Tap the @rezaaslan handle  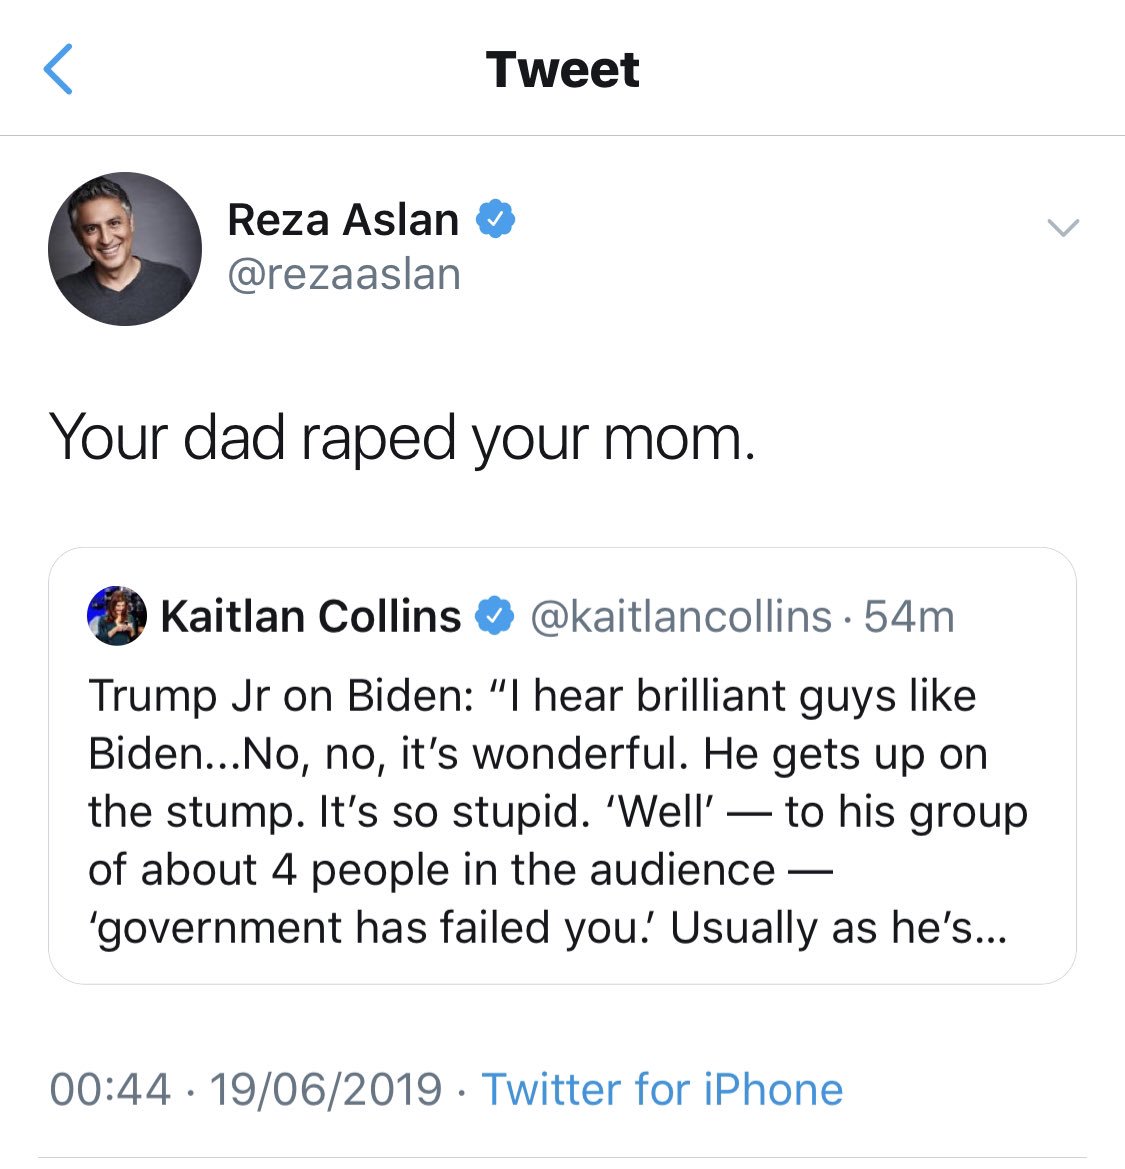pyautogui.click(x=344, y=274)
